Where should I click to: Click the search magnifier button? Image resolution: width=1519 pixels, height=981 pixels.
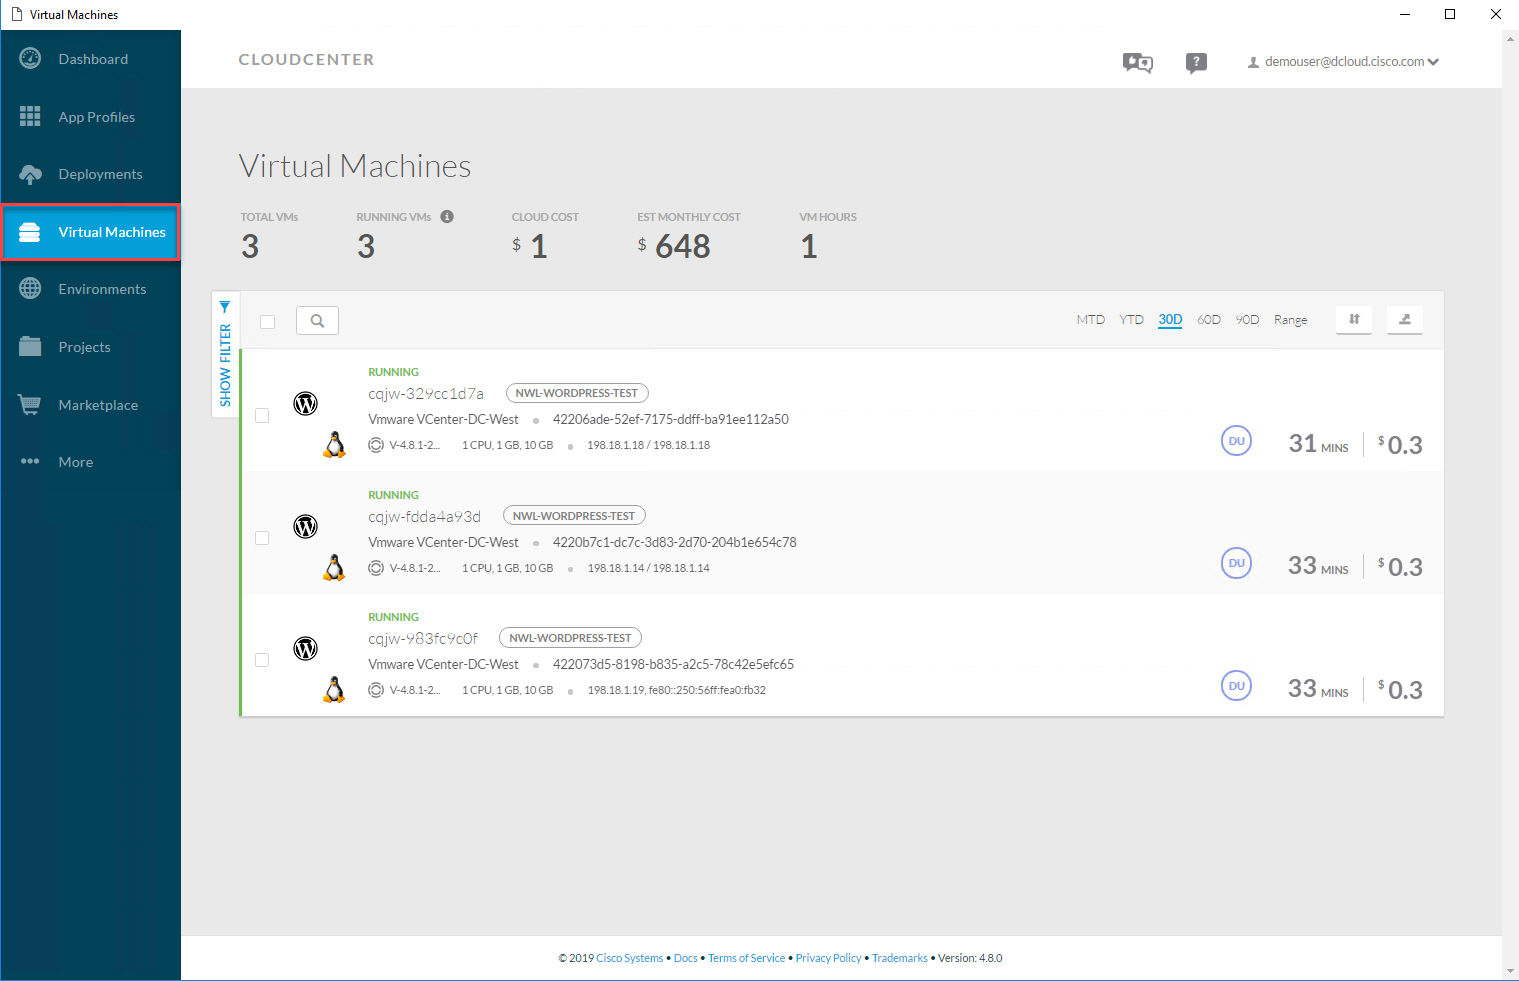(317, 321)
